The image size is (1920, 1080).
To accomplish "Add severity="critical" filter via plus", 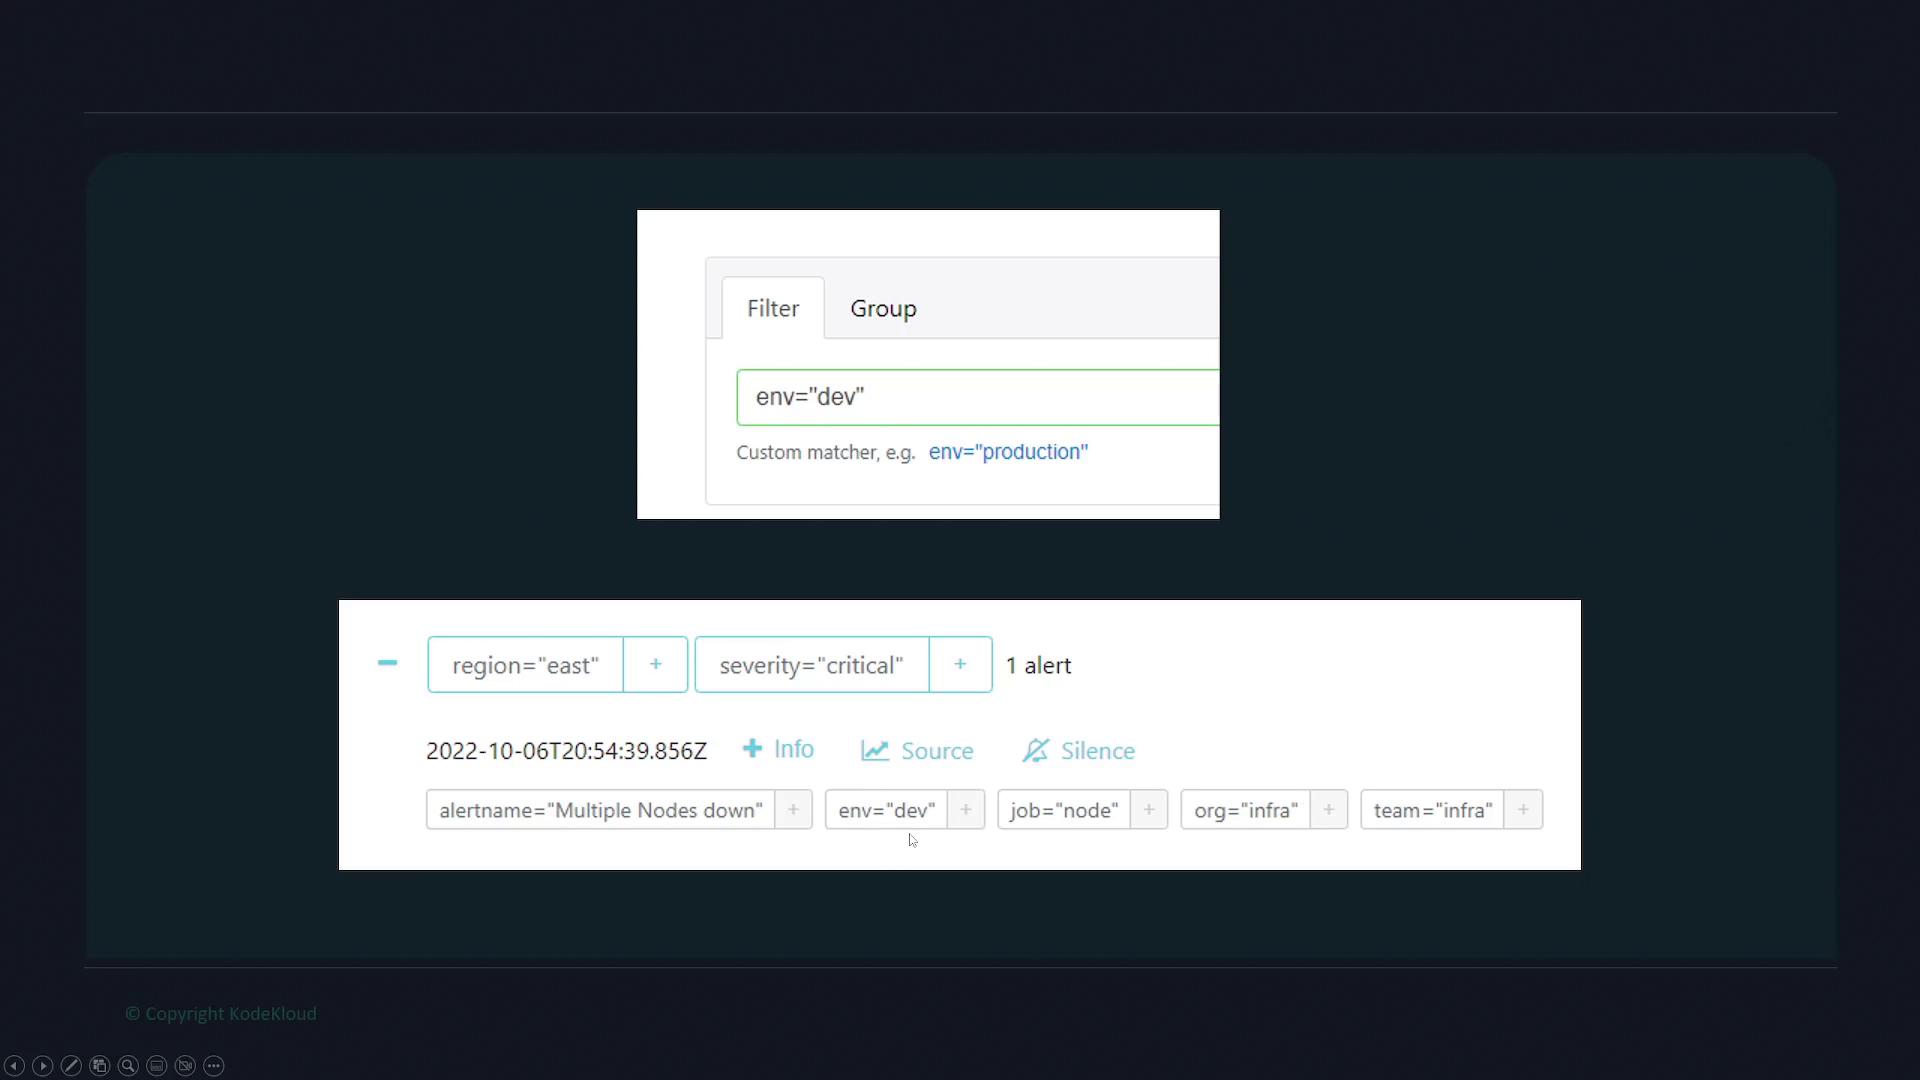I will tap(960, 664).
